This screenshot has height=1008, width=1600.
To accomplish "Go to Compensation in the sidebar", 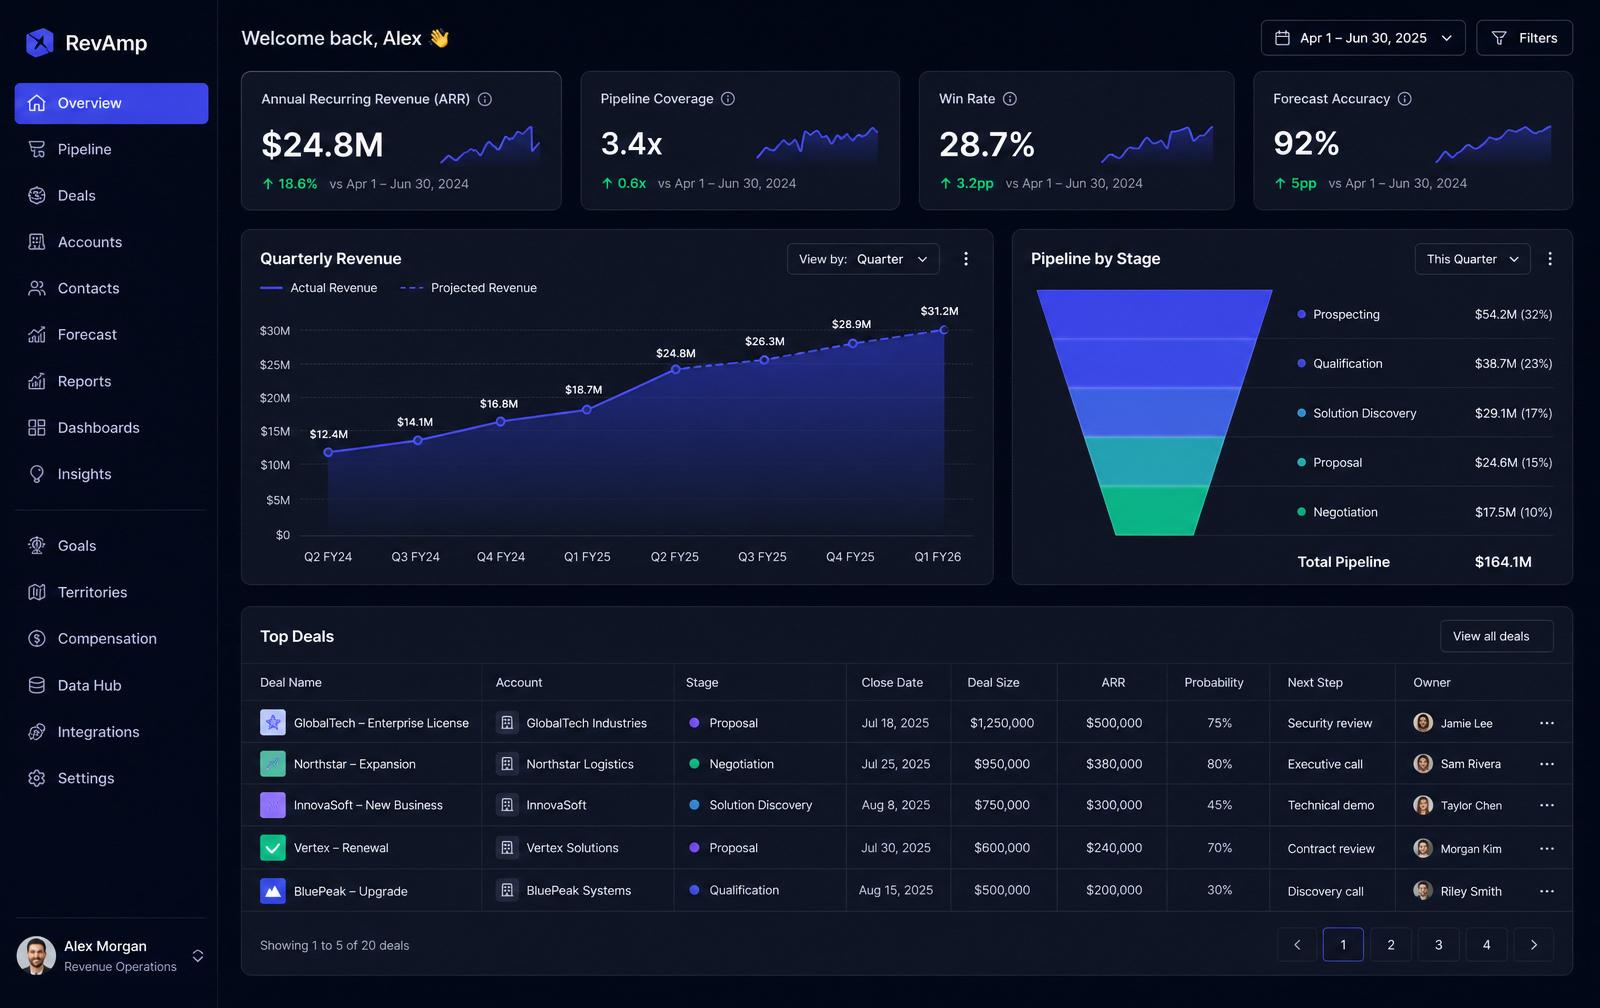I will click(112, 638).
